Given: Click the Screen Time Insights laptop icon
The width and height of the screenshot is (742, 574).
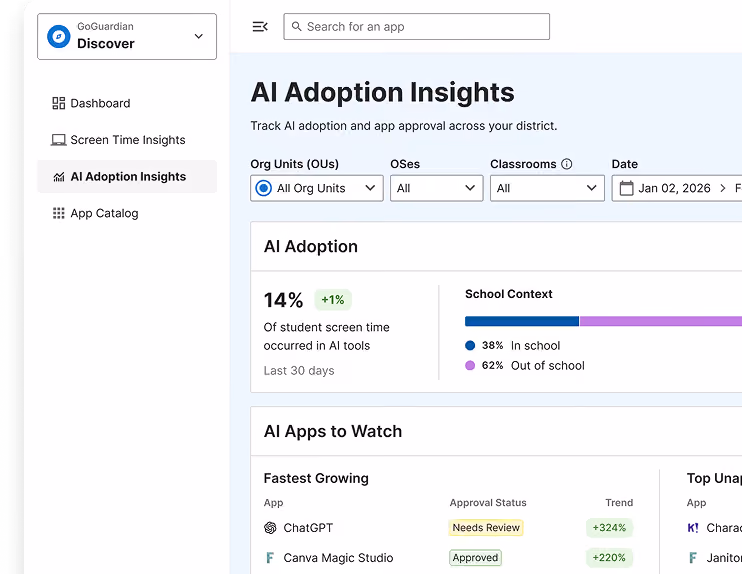Looking at the screenshot, I should click(59, 140).
